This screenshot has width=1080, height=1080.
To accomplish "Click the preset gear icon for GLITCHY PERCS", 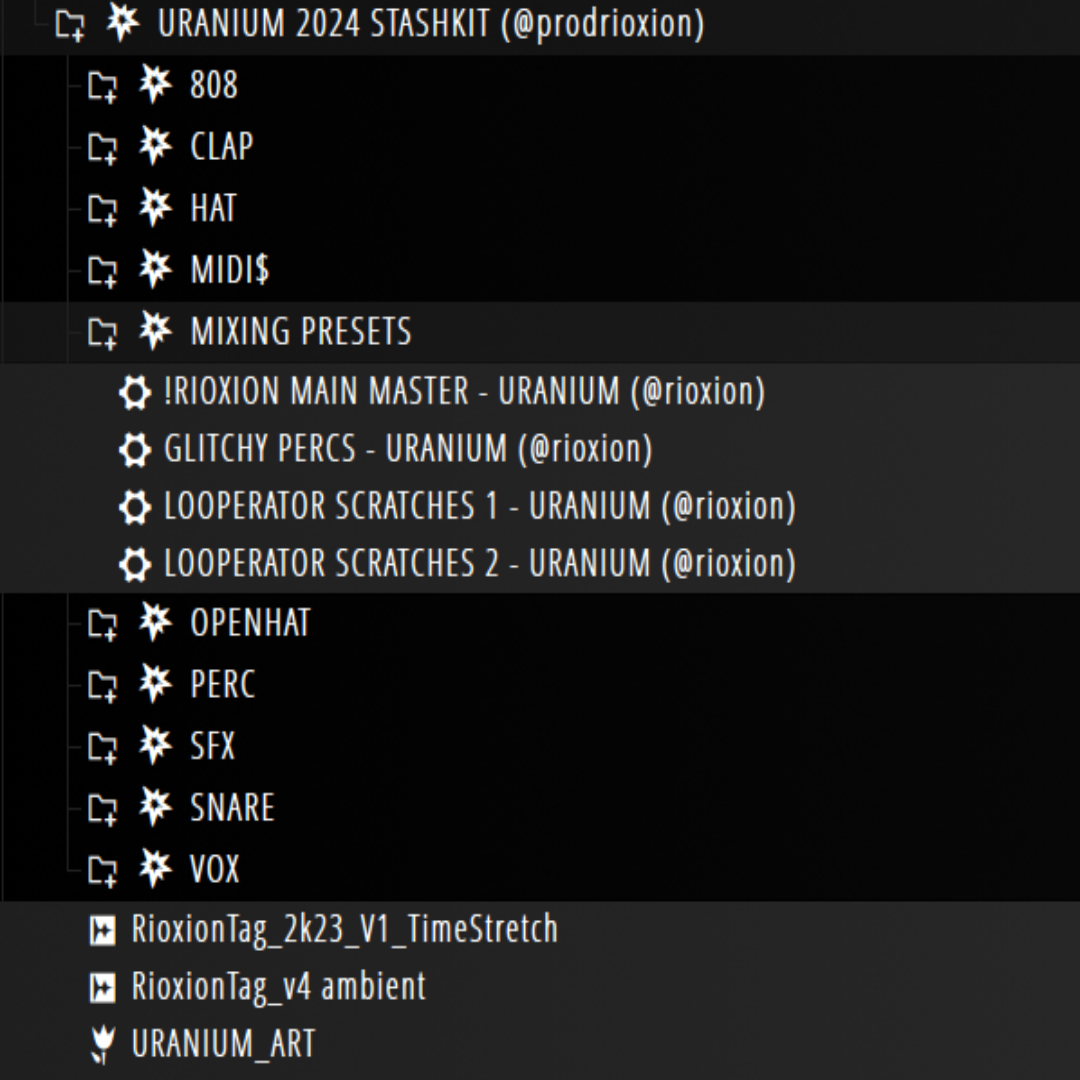I will 135,450.
